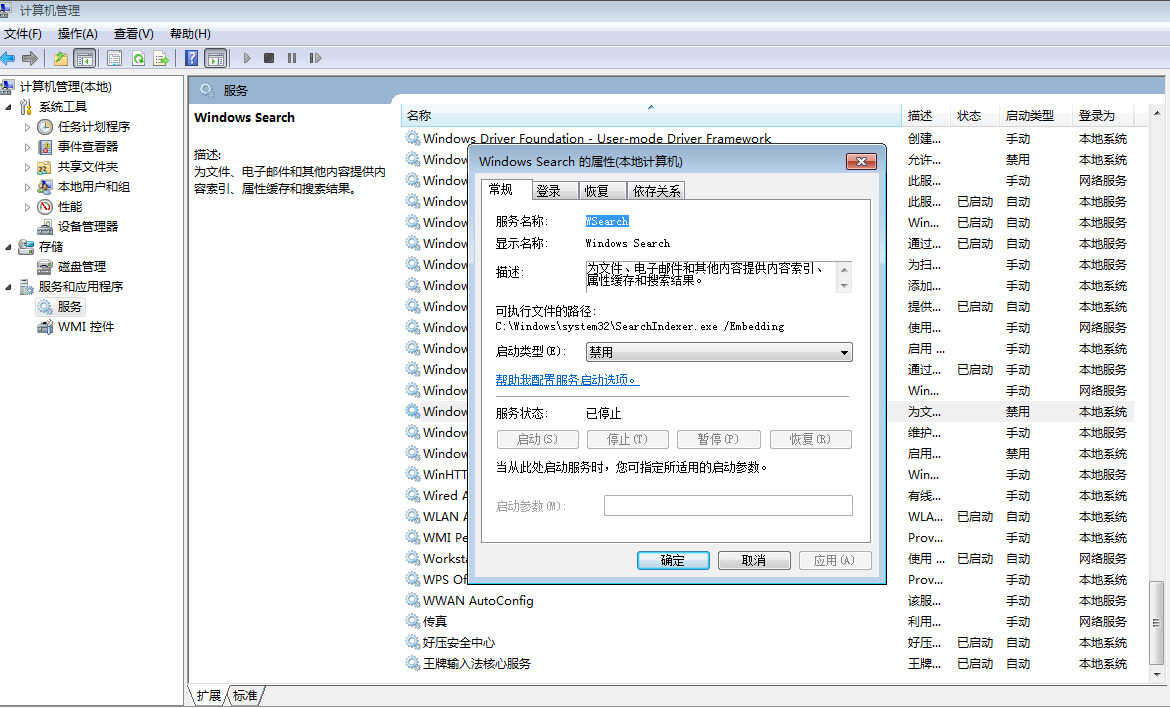Sort by the 登录为 column header
The width and height of the screenshot is (1170, 708).
coord(1103,116)
